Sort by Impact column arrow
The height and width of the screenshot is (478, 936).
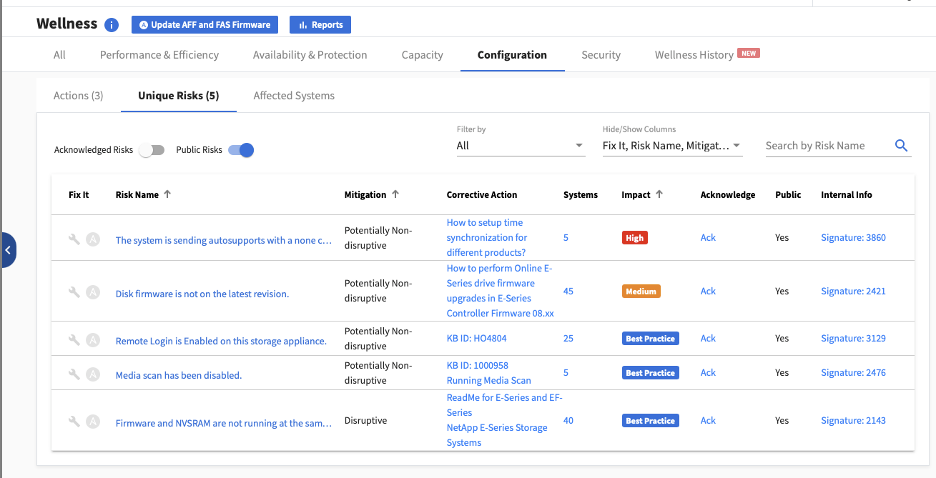click(659, 195)
